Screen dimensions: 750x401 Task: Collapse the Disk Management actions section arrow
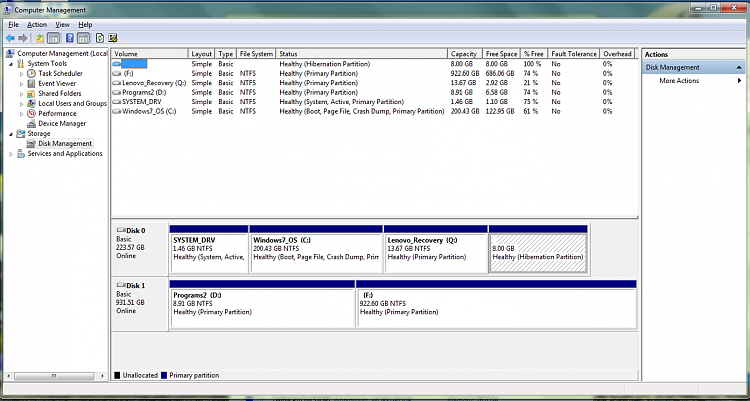[x=739, y=67]
